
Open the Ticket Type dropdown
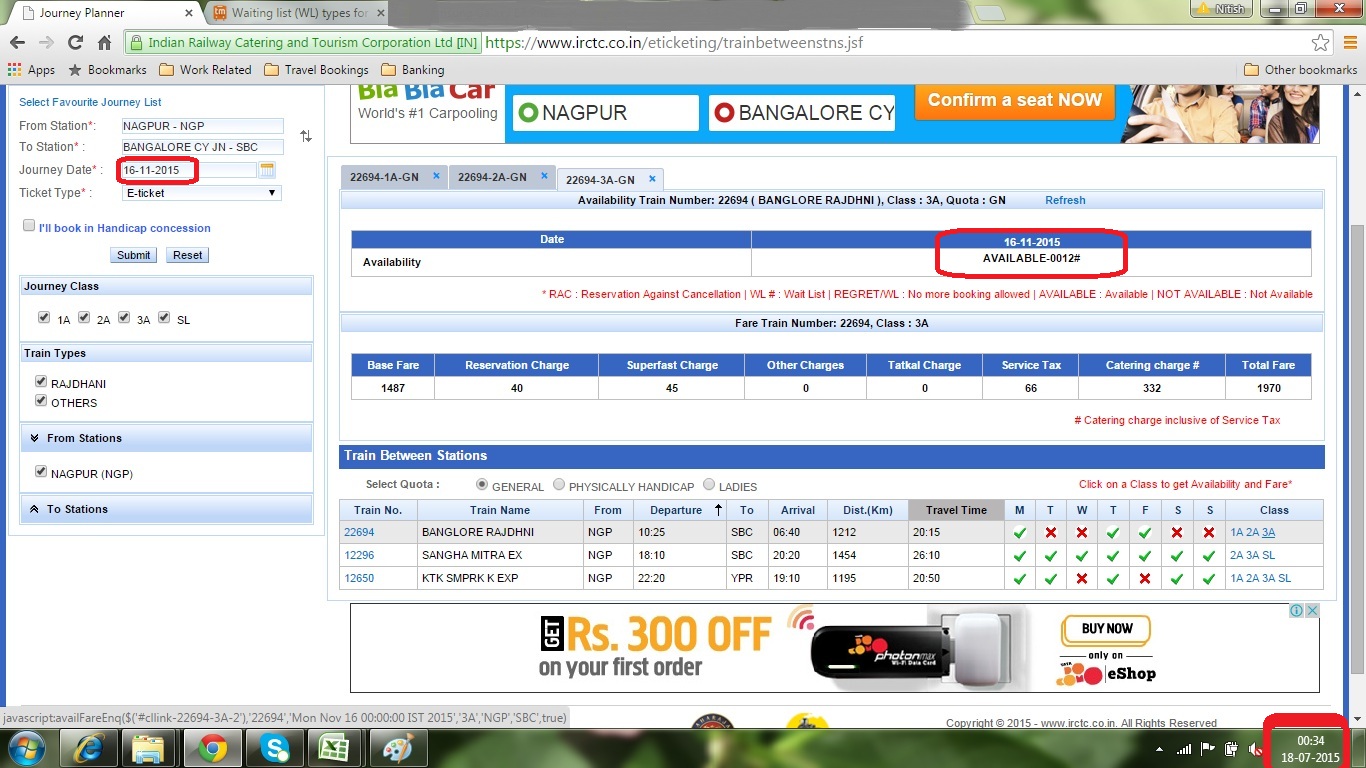coord(201,193)
